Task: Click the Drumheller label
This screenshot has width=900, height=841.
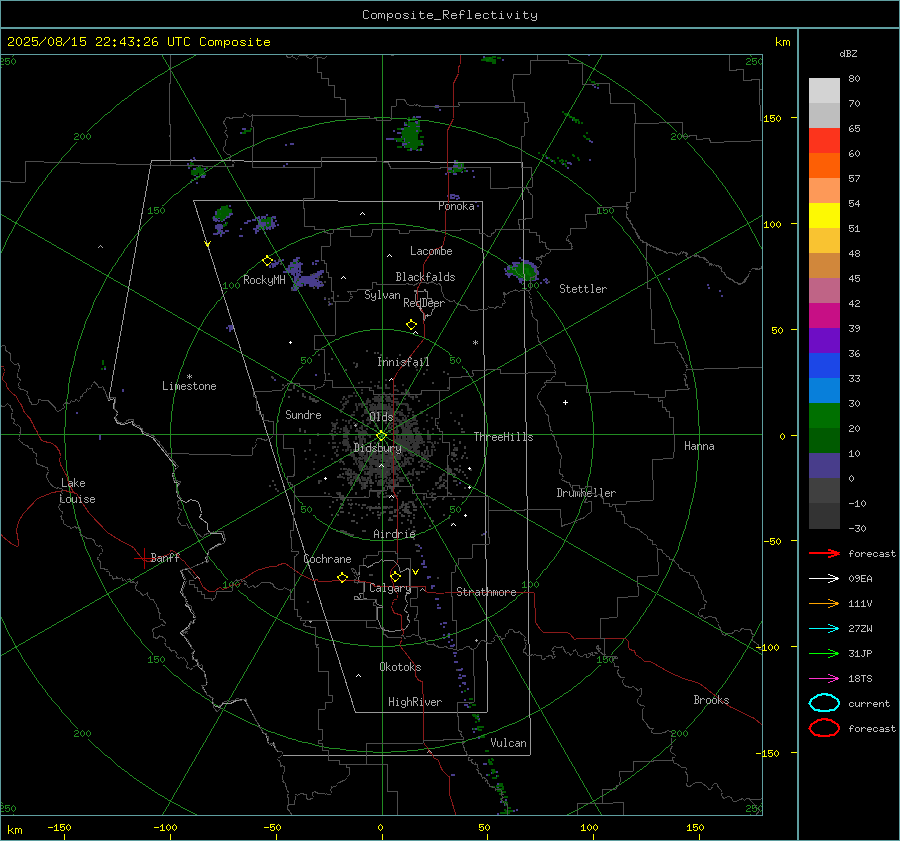Action: [x=586, y=493]
